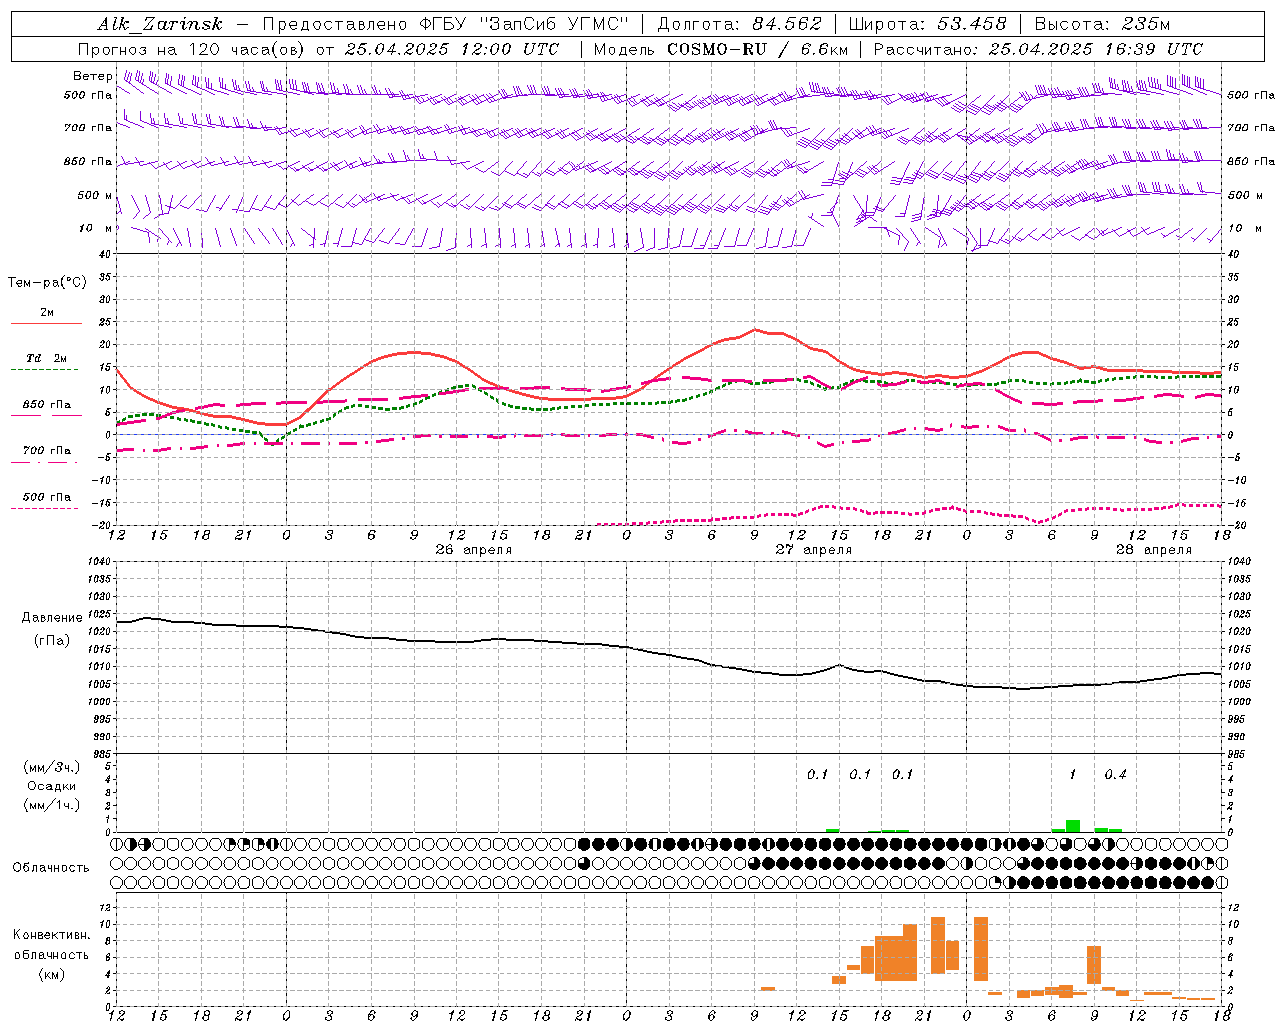Click the computed timestamp 25.04.2025 16:39 UTC

pyautogui.click(x=1095, y=49)
